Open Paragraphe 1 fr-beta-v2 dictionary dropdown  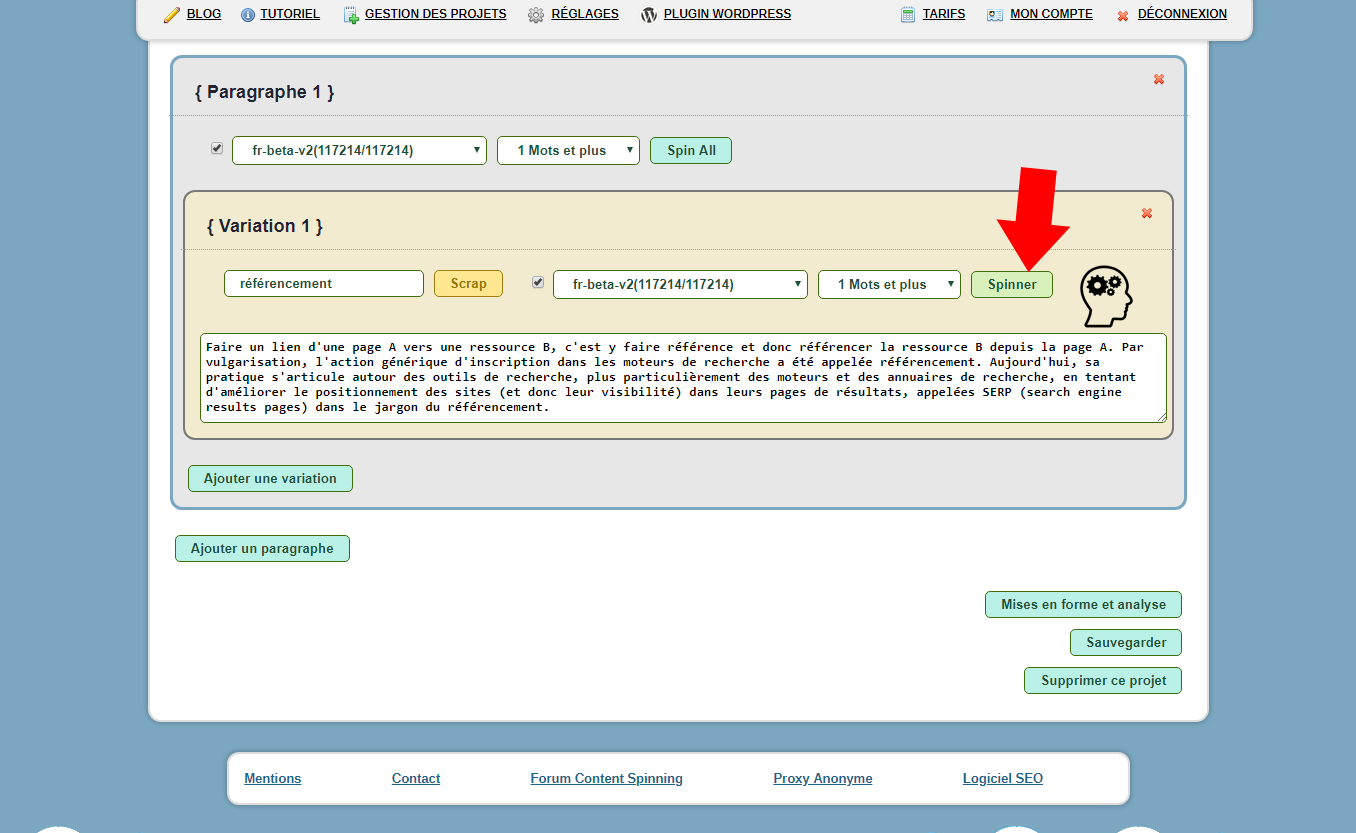point(359,150)
